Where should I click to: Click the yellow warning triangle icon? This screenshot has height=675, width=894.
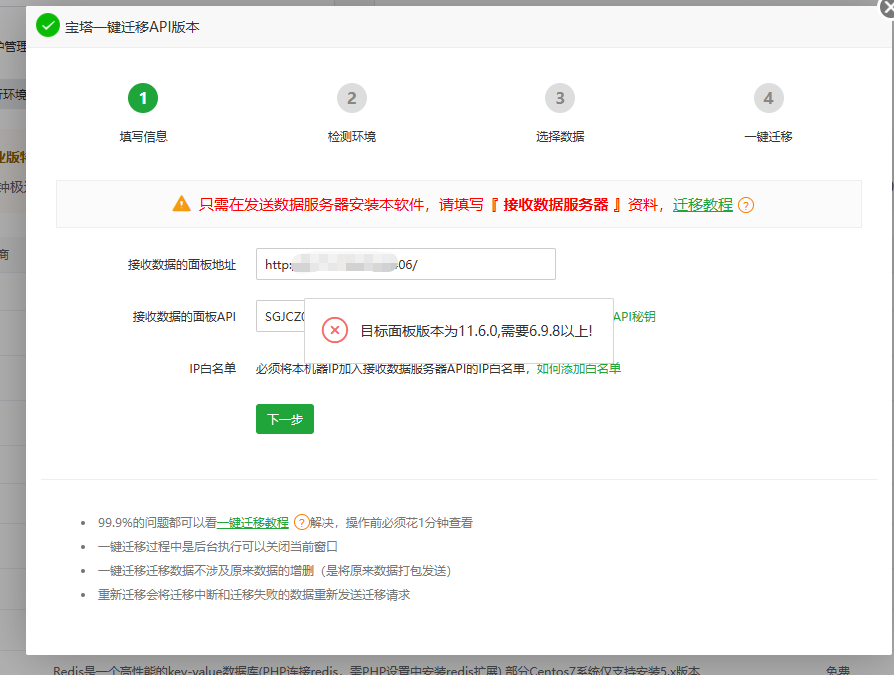(181, 204)
